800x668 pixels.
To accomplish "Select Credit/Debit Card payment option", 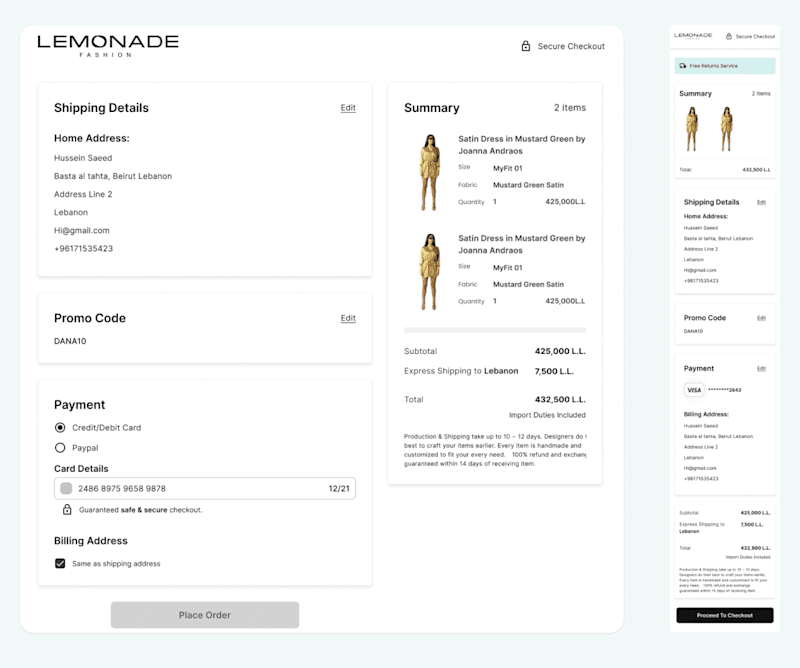I will pyautogui.click(x=60, y=427).
